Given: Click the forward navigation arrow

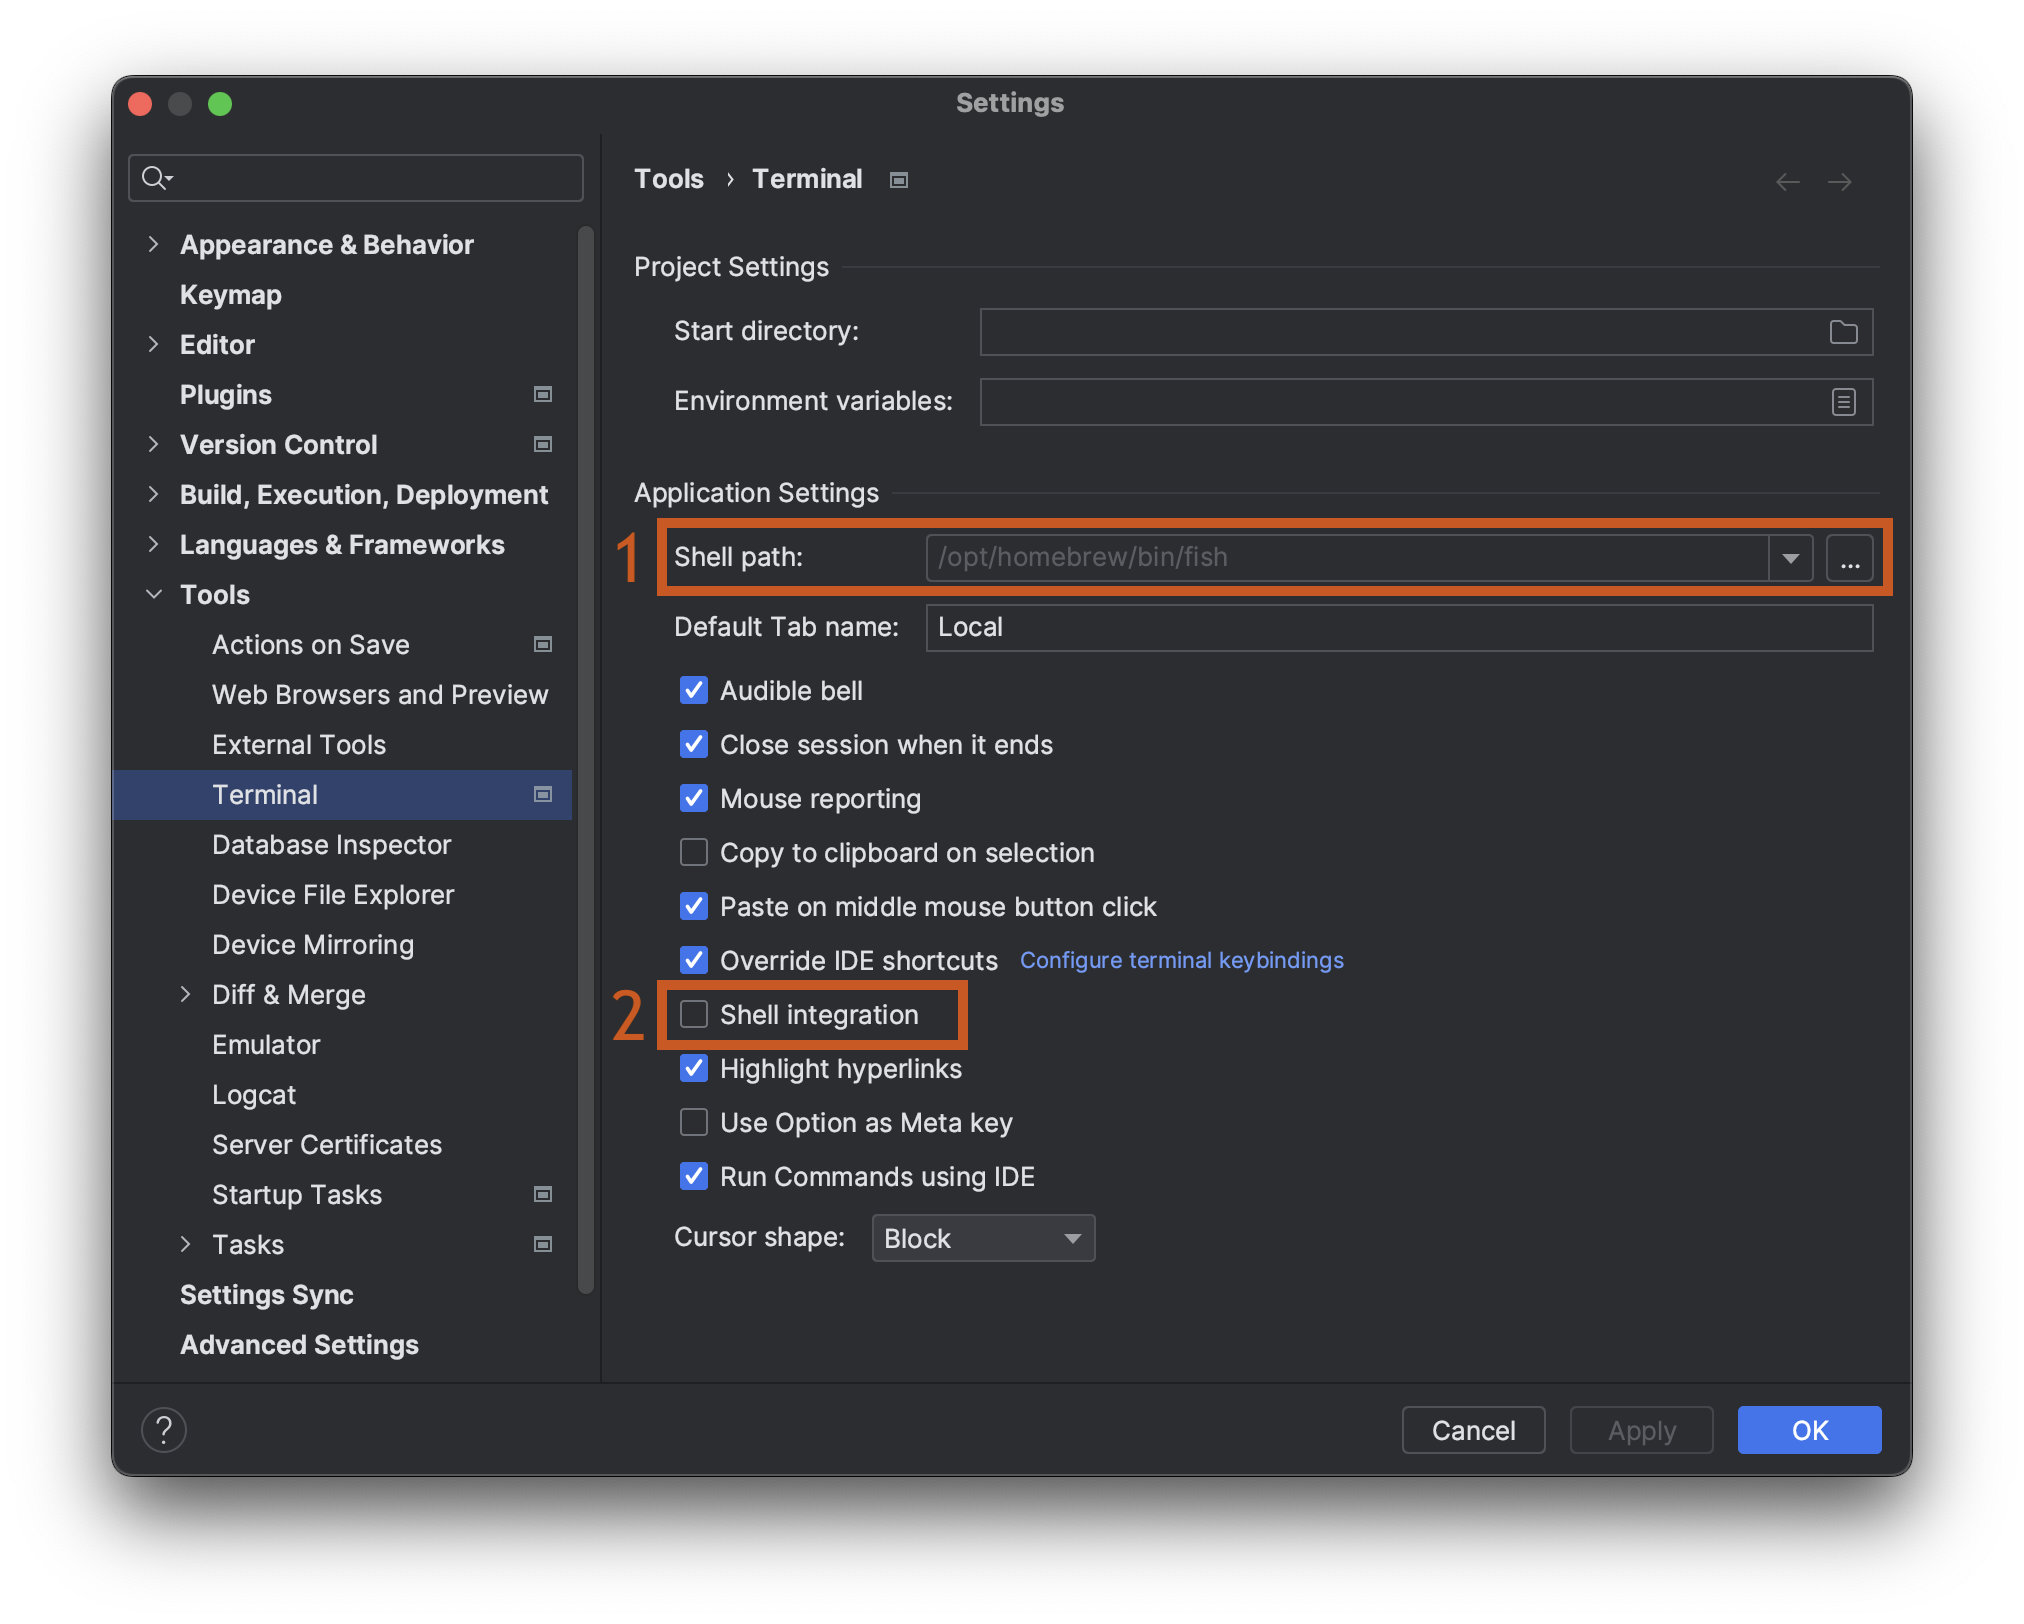Looking at the screenshot, I should coord(1841,181).
